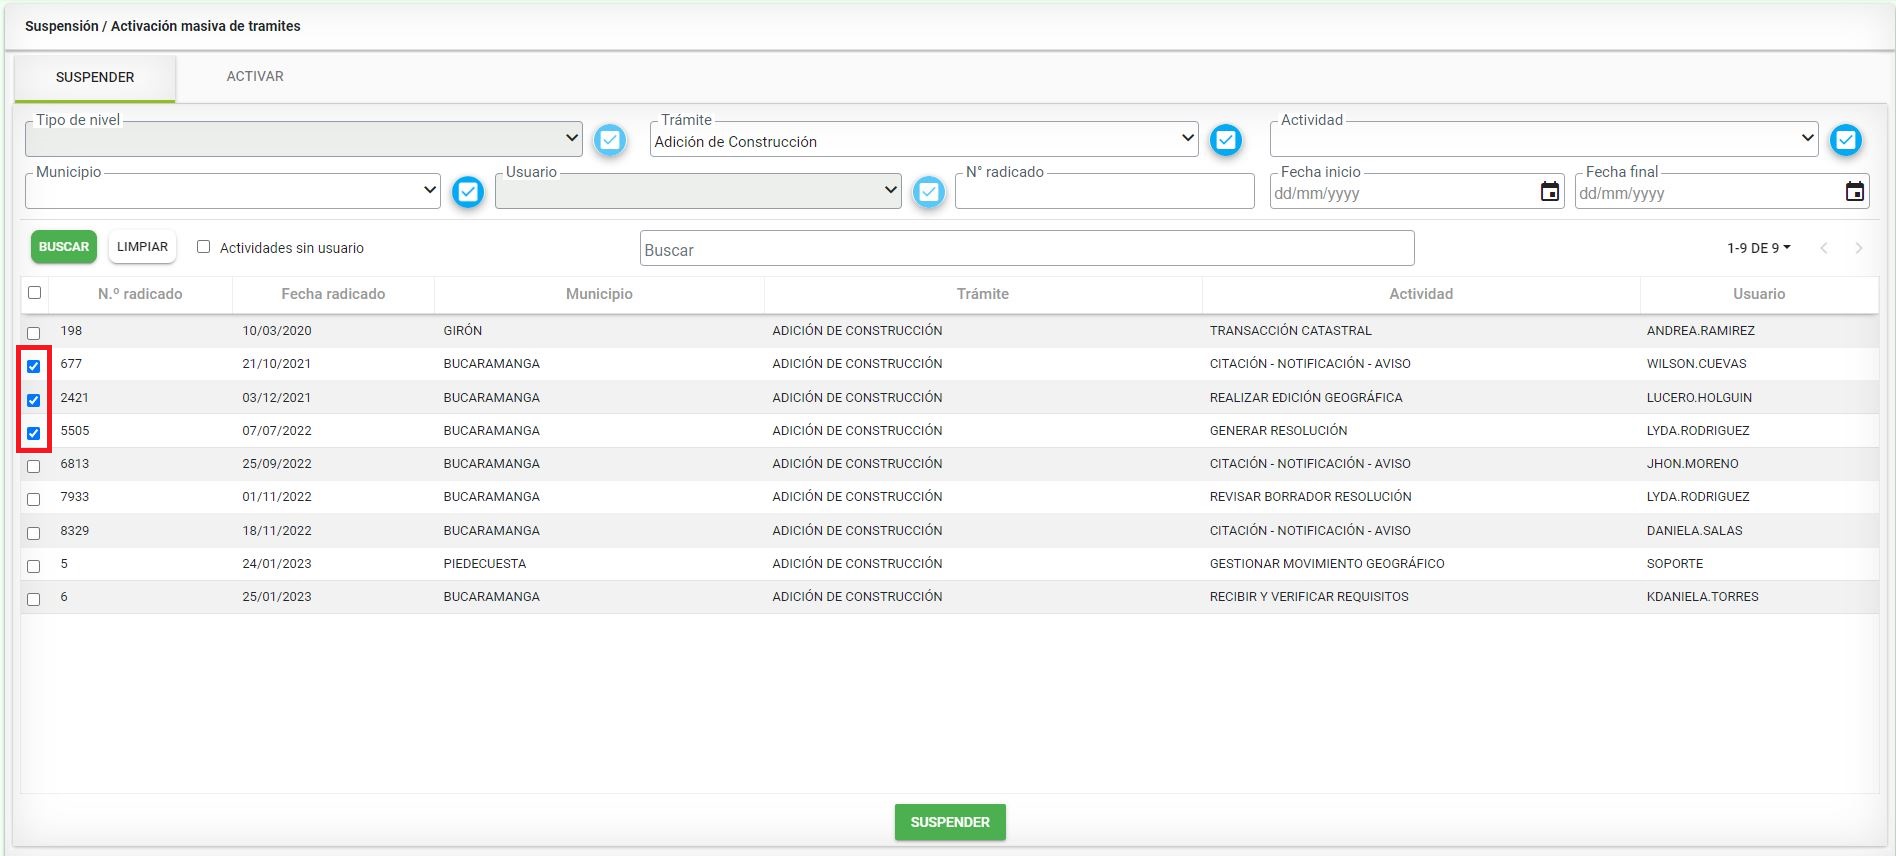Select GIRÓN municipality cell
1896x856 pixels.
[463, 331]
